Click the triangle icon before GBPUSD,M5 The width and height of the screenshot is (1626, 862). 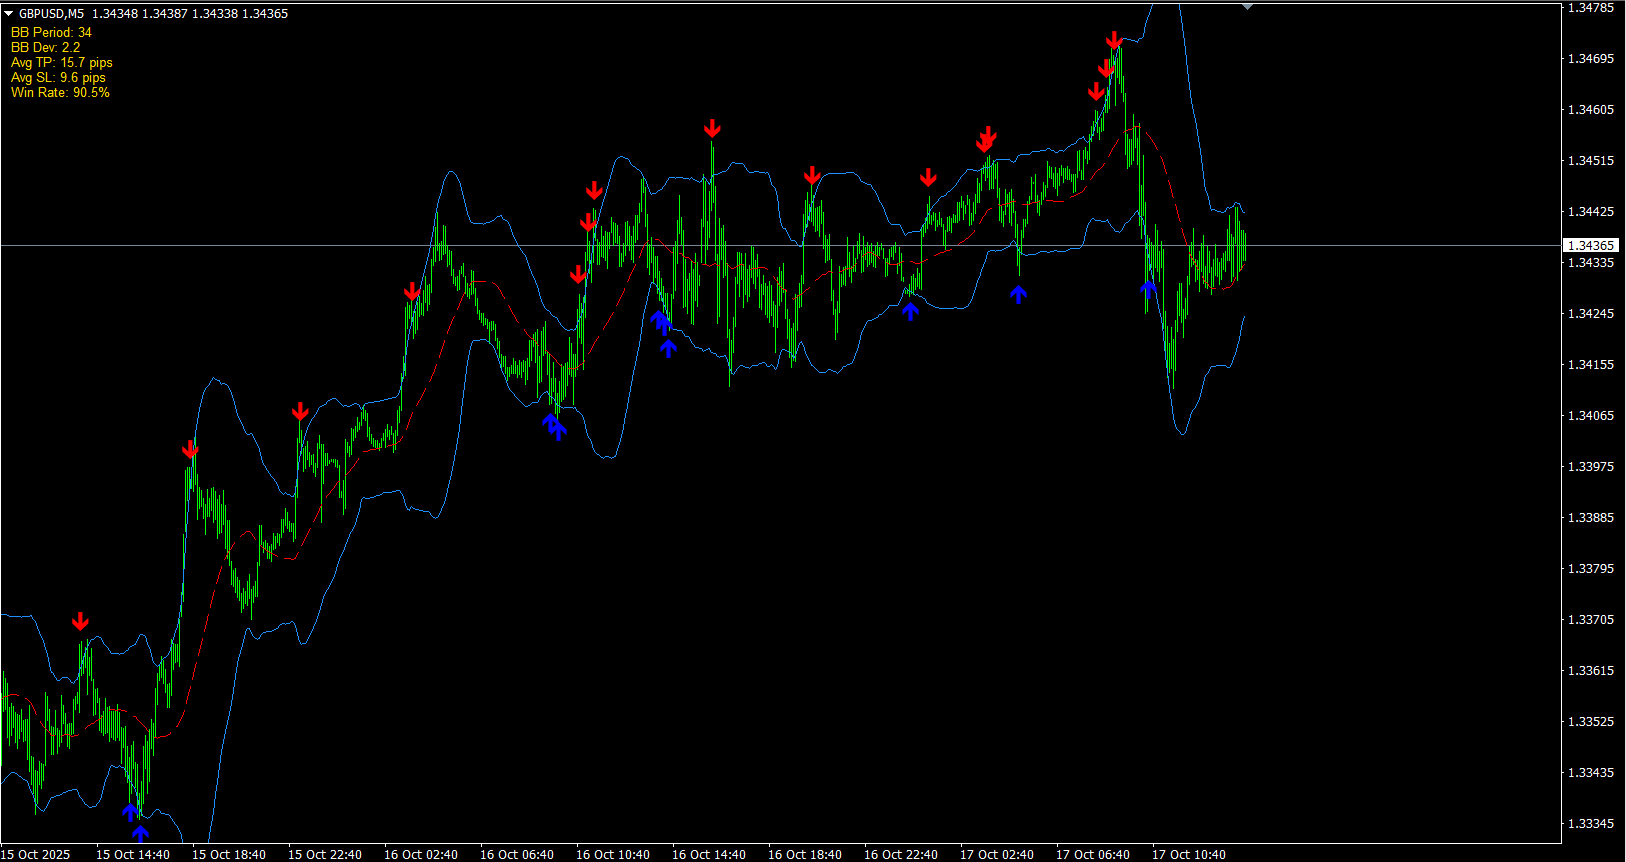coord(9,14)
